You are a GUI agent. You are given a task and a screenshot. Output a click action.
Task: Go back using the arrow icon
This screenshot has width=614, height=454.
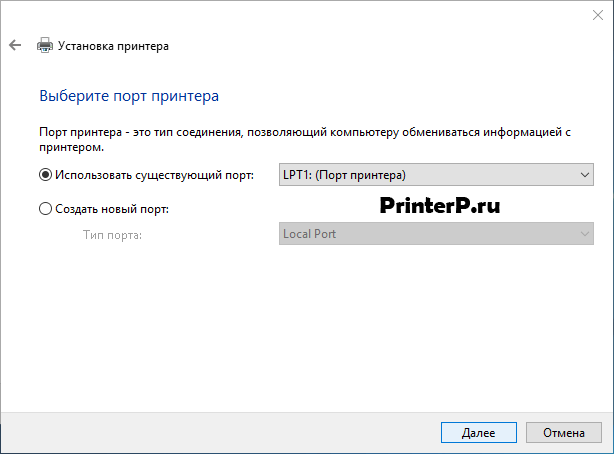15,45
